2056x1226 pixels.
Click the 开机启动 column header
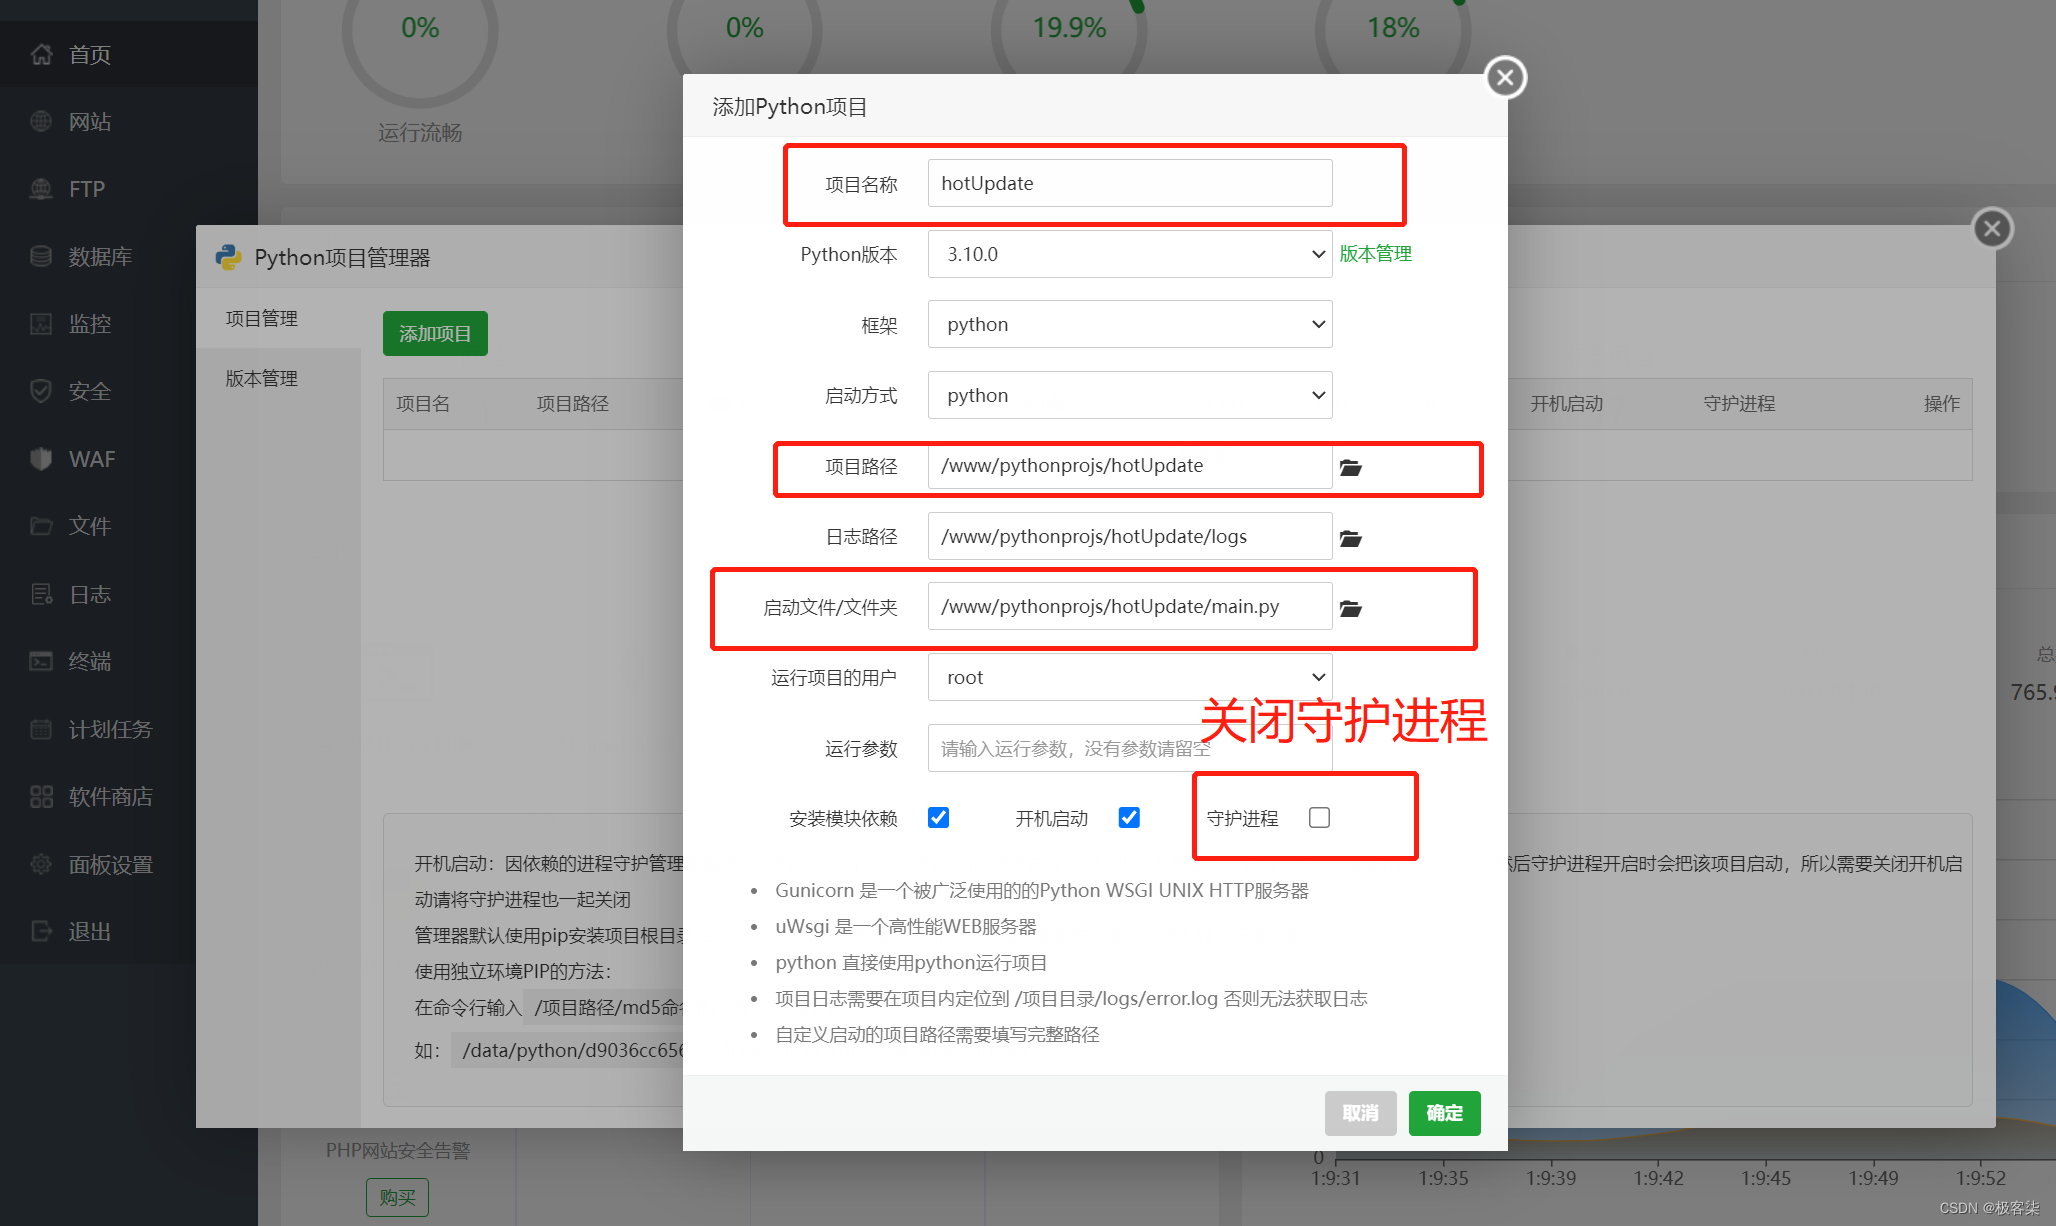(1566, 403)
